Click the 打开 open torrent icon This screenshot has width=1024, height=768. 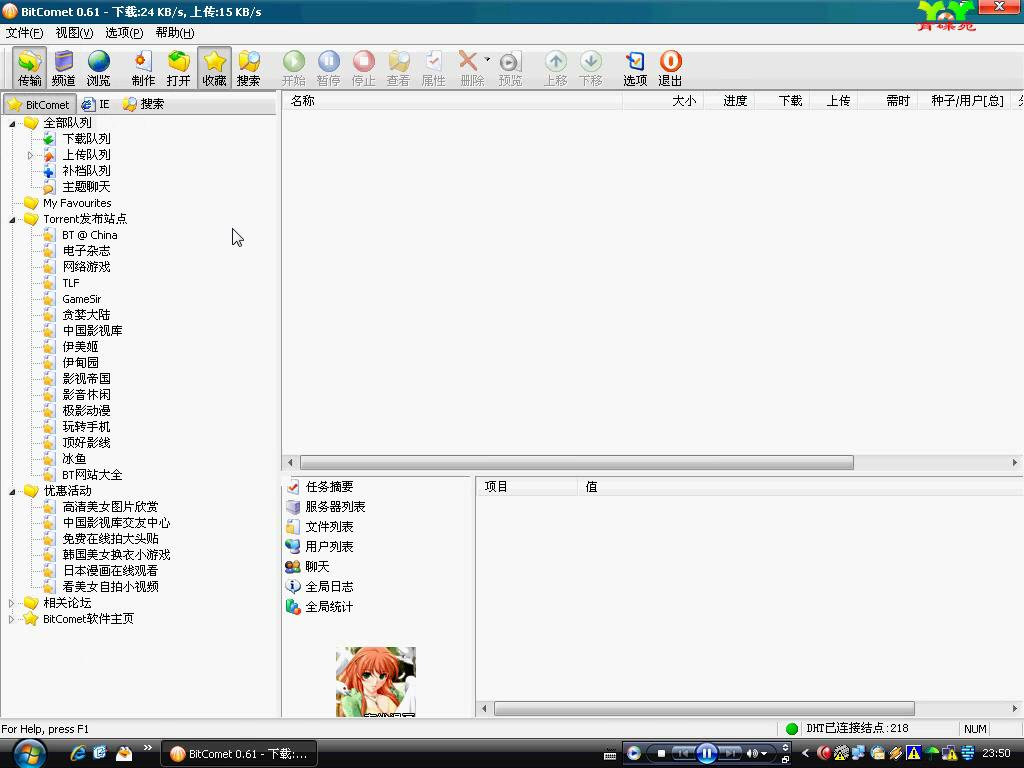point(178,68)
